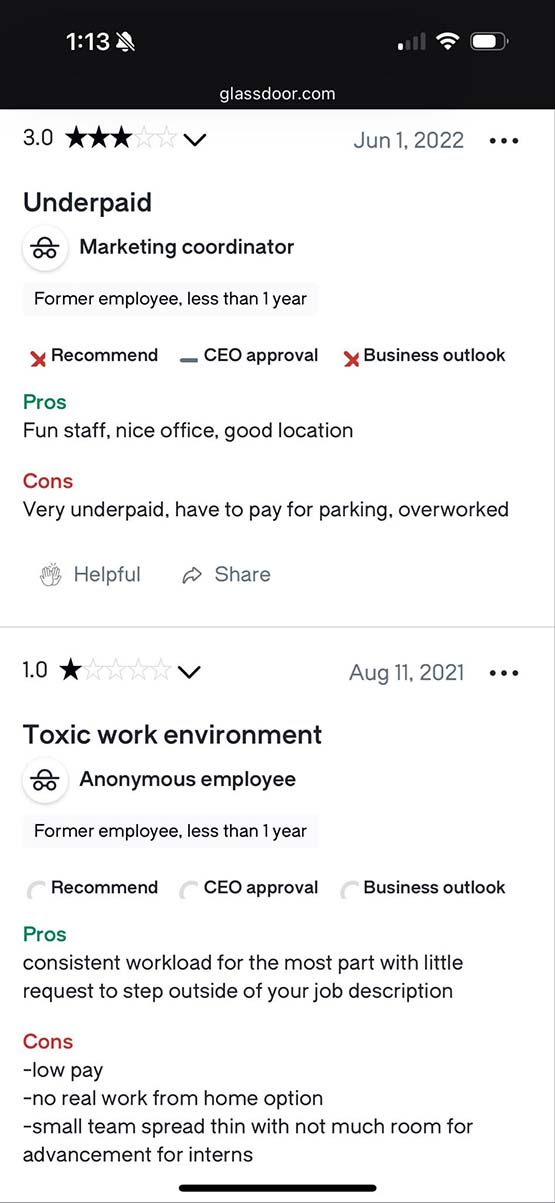Tap the empty circle beside Business outlook

point(350,889)
